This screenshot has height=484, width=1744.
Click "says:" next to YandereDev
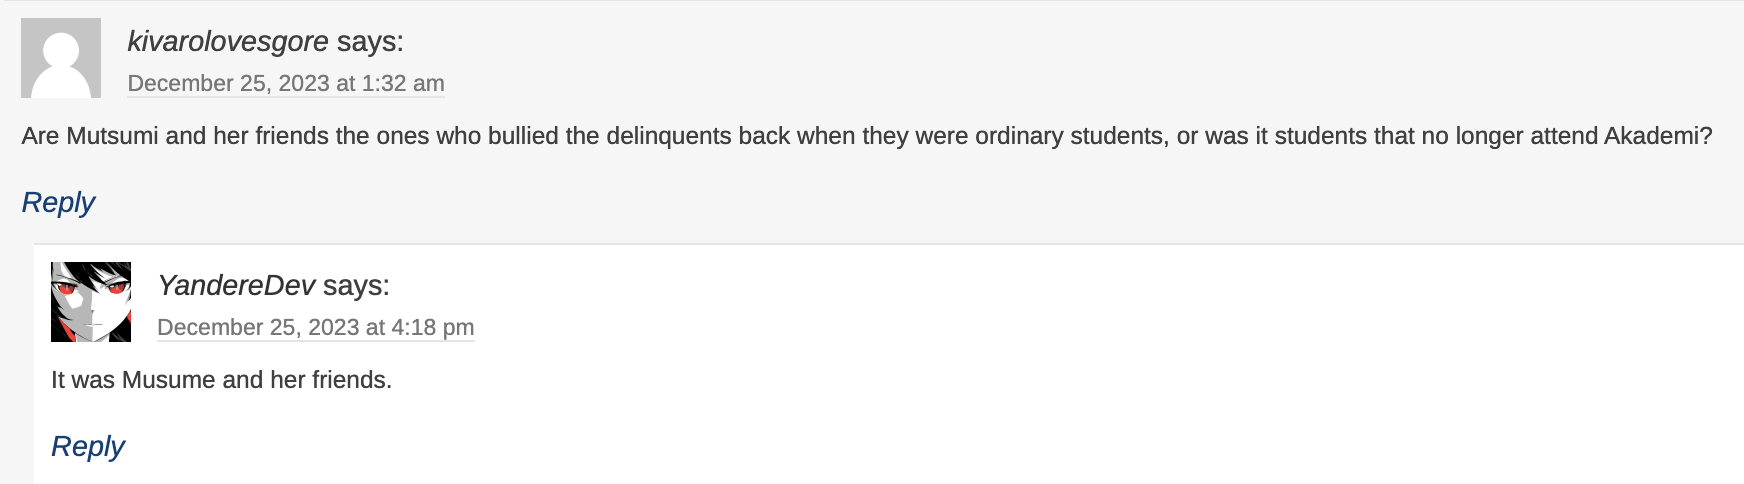(x=356, y=285)
